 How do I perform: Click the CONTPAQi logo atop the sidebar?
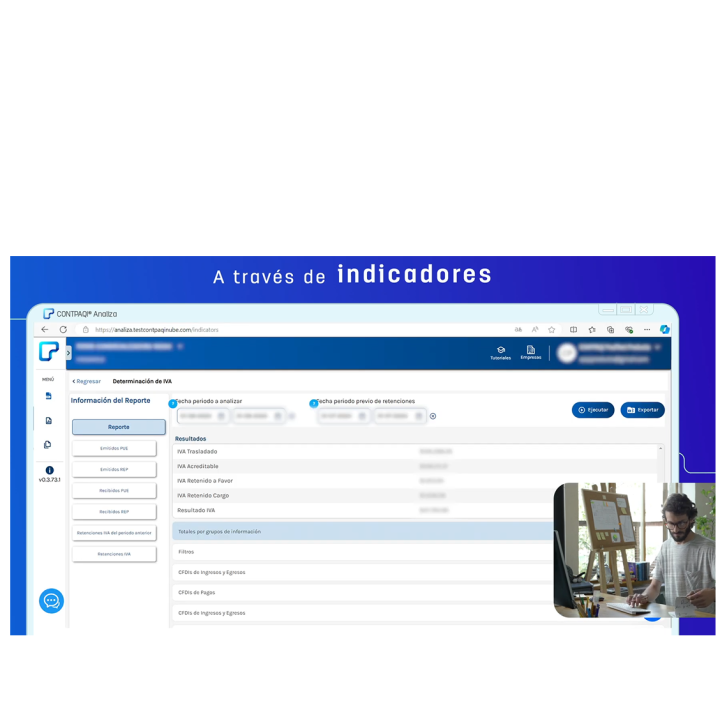49,351
